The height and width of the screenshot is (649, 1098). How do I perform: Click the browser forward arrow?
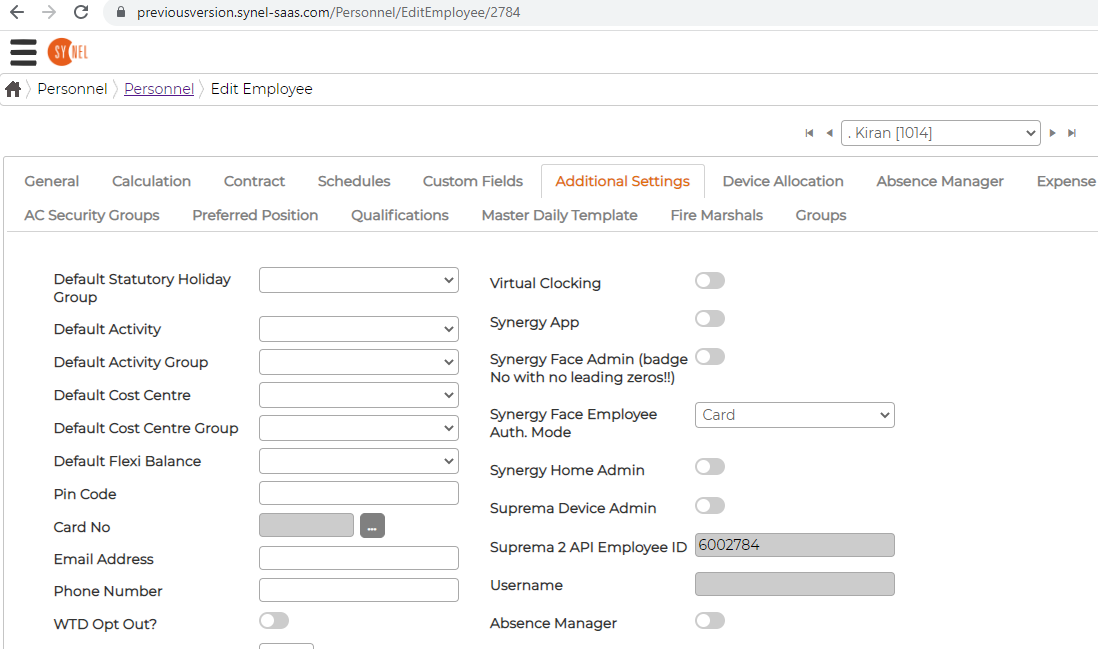(49, 12)
